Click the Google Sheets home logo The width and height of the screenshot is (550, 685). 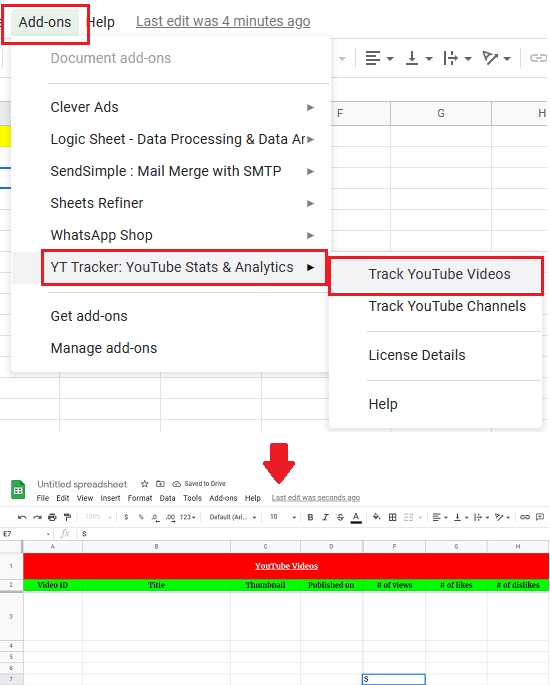pyautogui.click(x=18, y=490)
